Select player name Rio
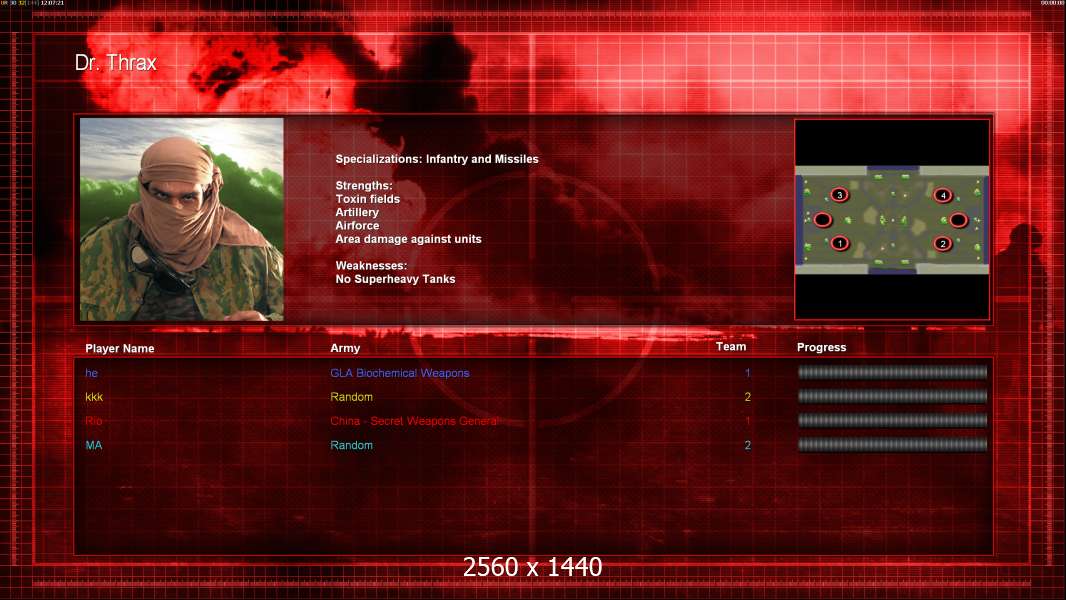Viewport: 1066px width, 600px height. 94,421
